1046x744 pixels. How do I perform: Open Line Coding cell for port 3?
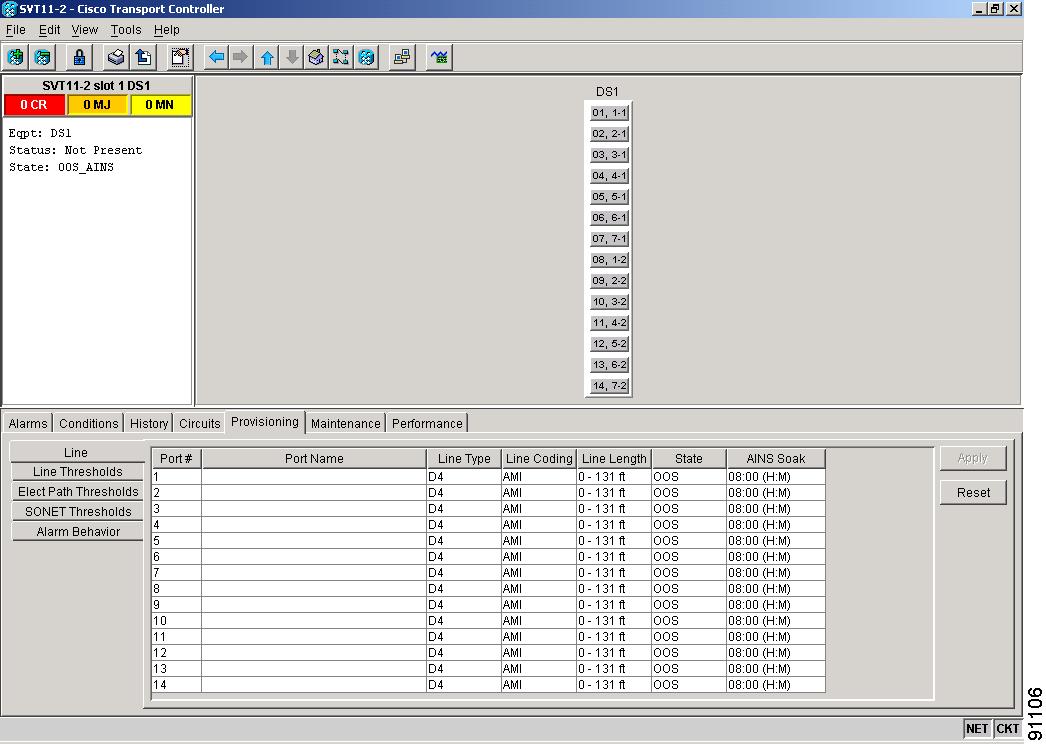(538, 509)
